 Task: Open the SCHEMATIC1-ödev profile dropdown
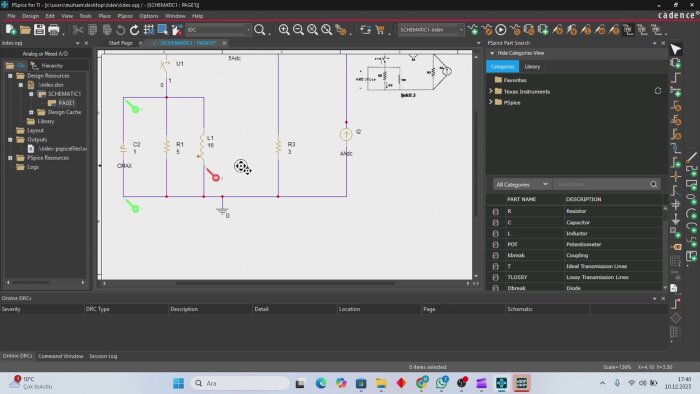click(x=461, y=30)
